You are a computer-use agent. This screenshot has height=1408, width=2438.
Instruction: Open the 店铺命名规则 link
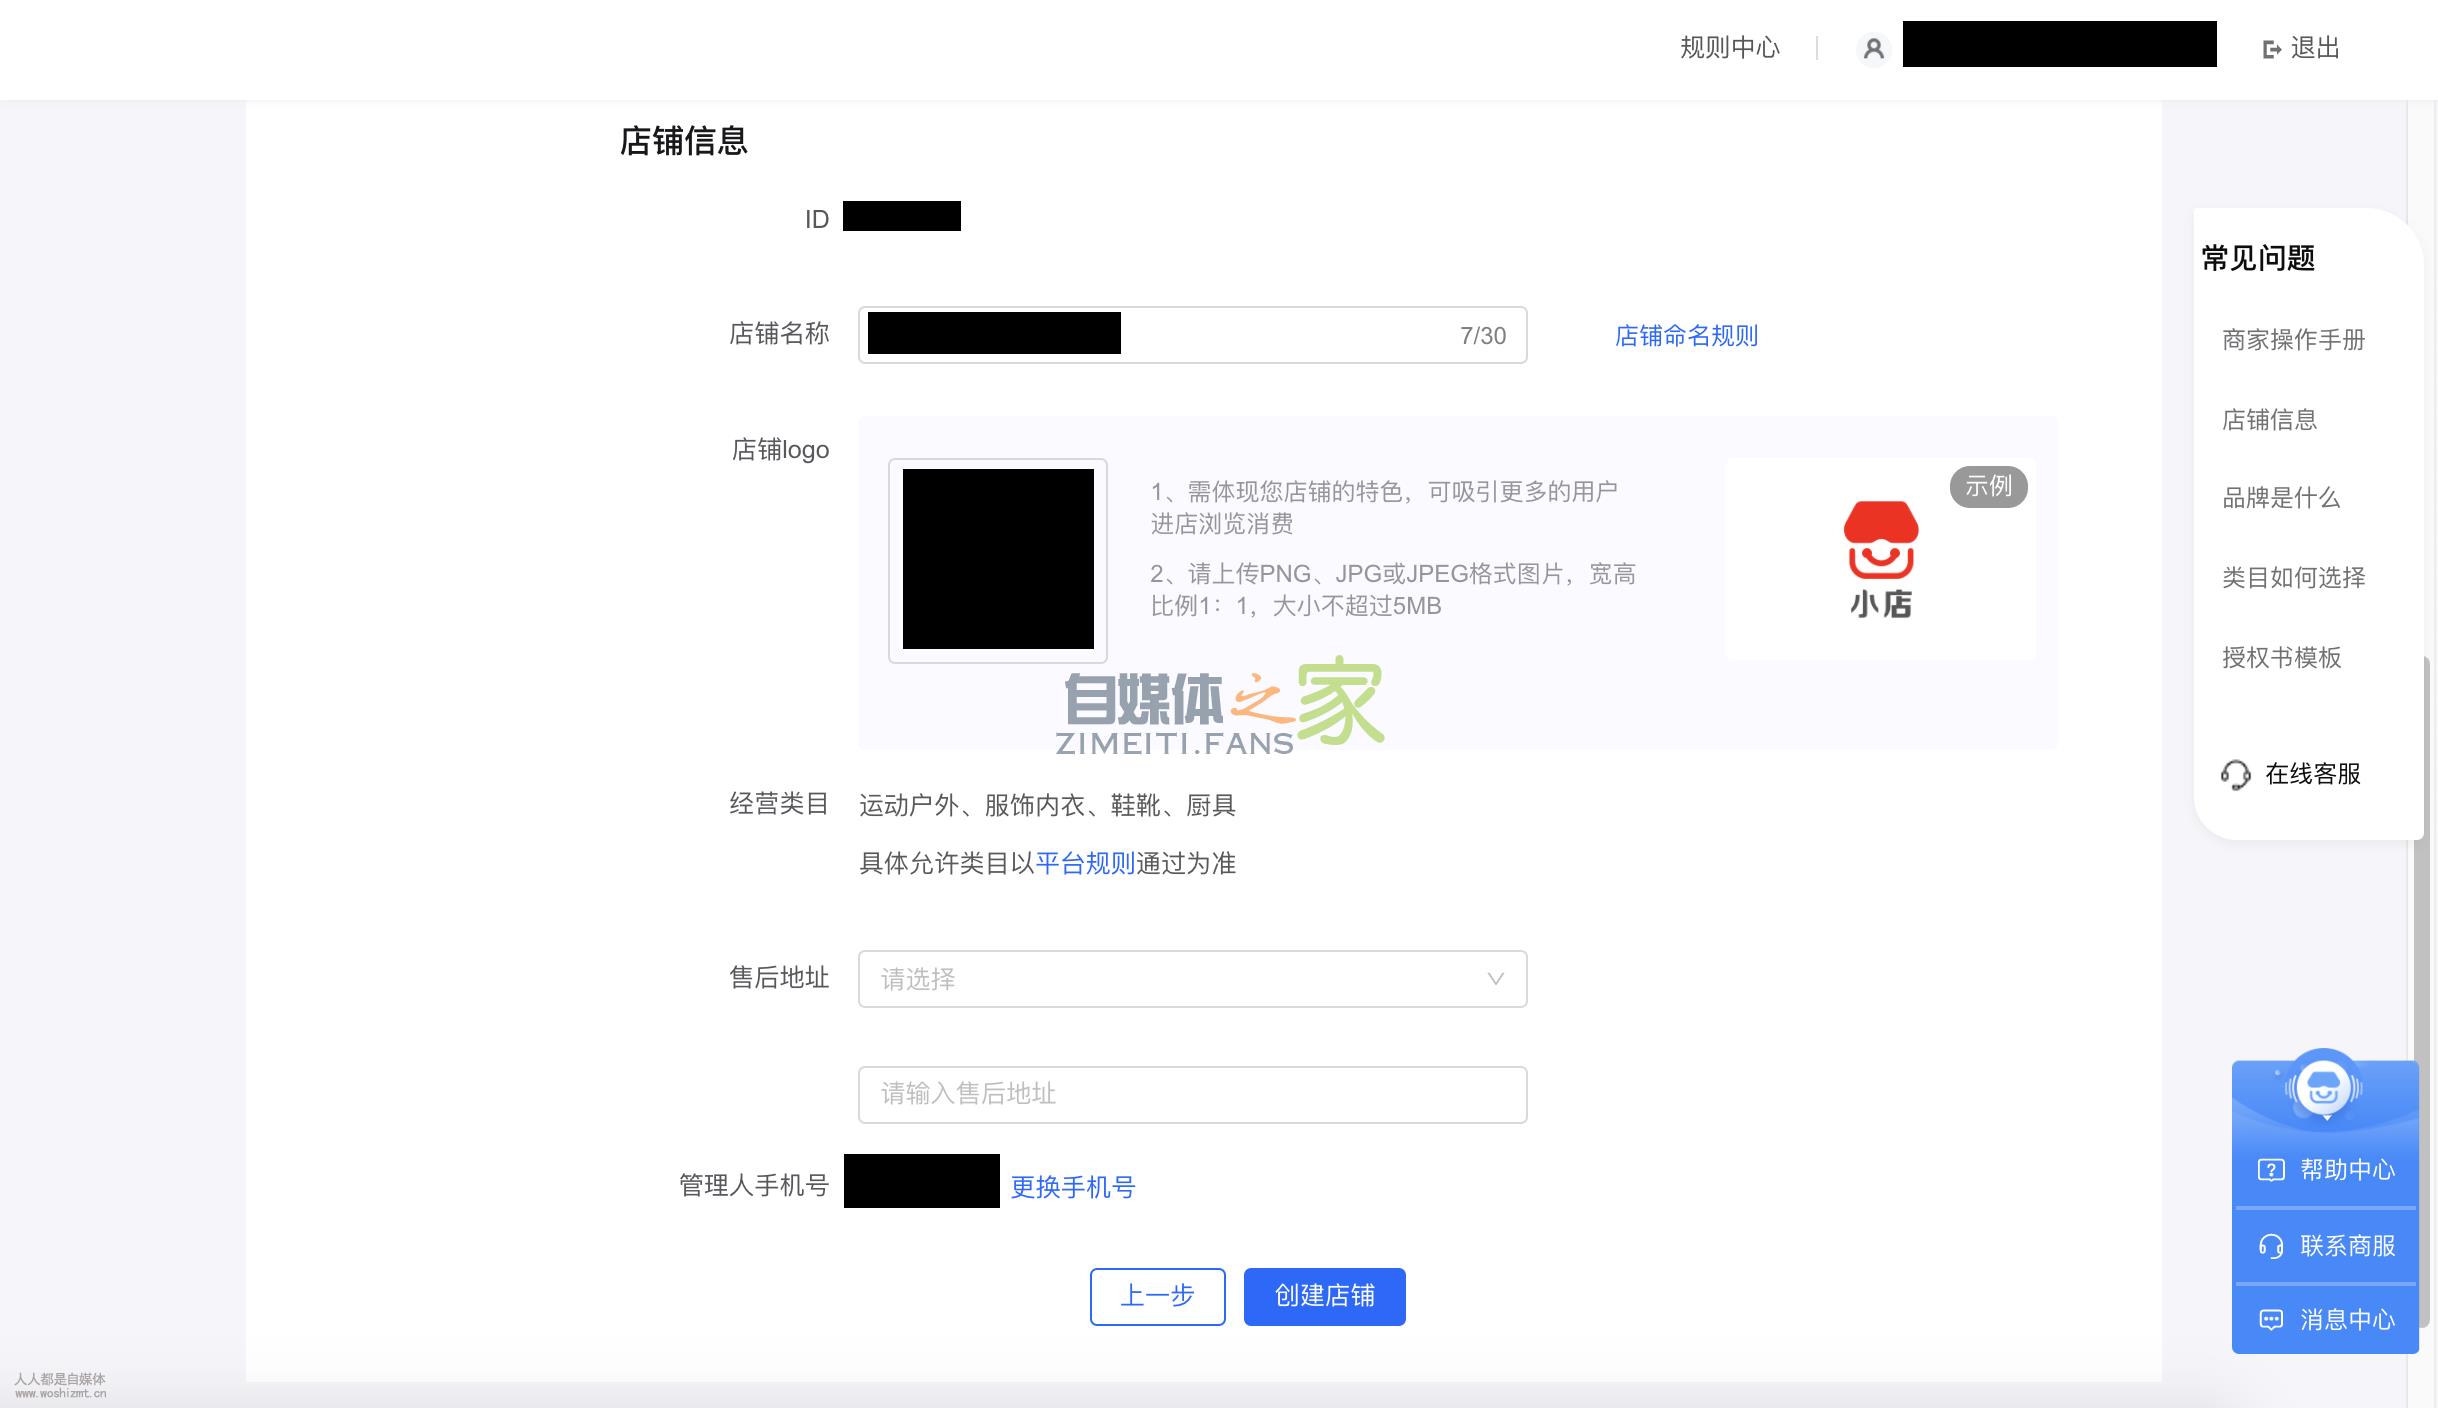[1686, 336]
